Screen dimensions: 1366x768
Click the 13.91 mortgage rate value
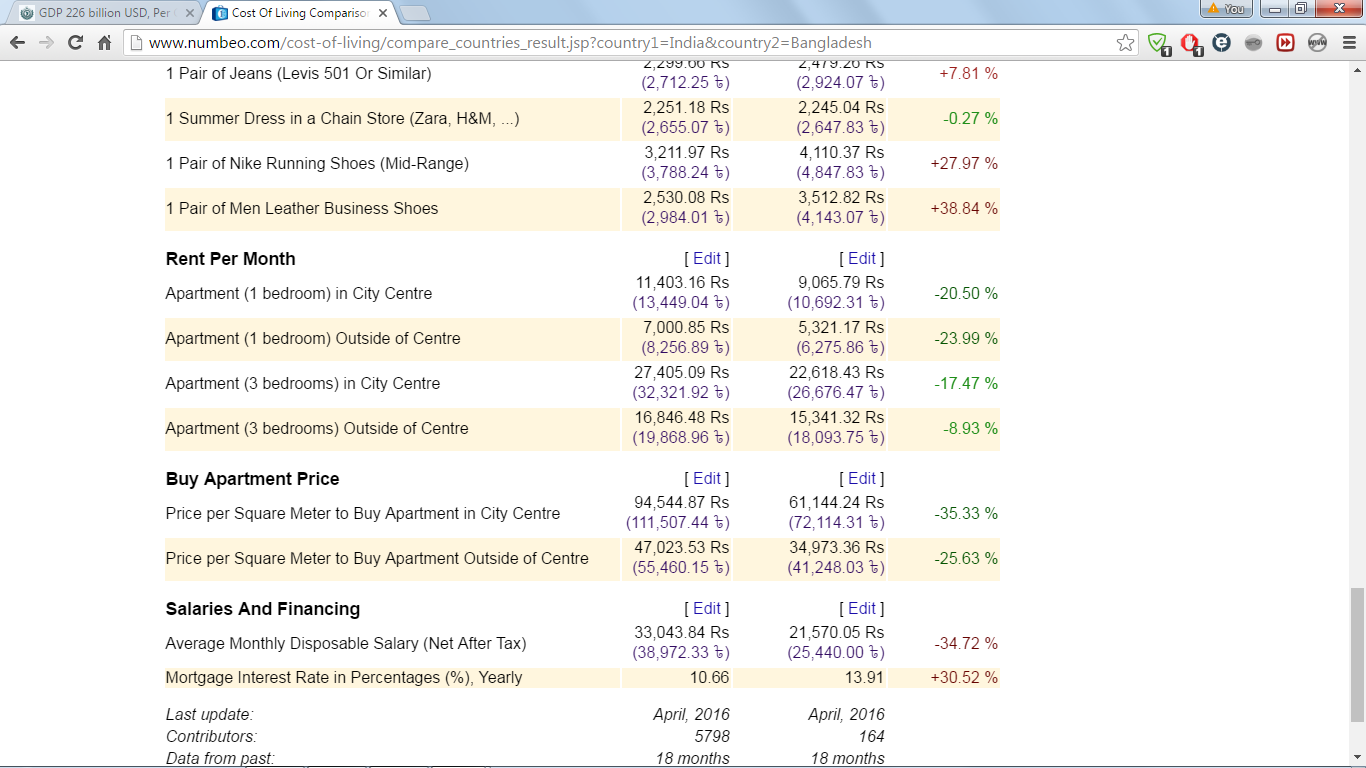point(865,677)
